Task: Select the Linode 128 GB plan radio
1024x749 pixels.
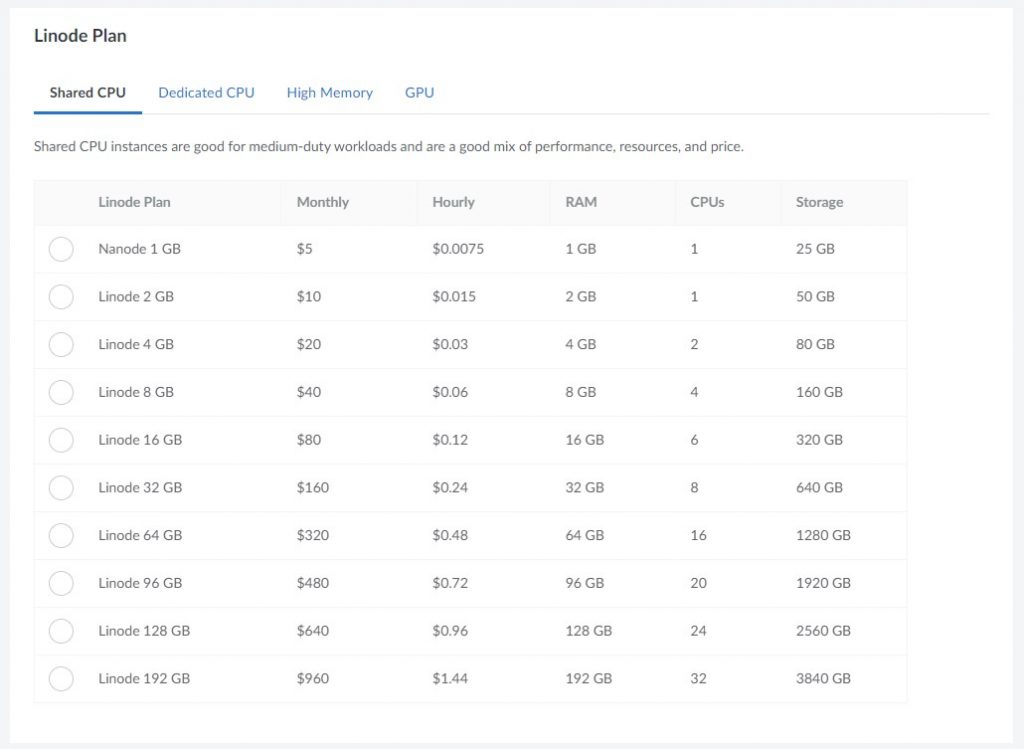Action: click(x=61, y=631)
